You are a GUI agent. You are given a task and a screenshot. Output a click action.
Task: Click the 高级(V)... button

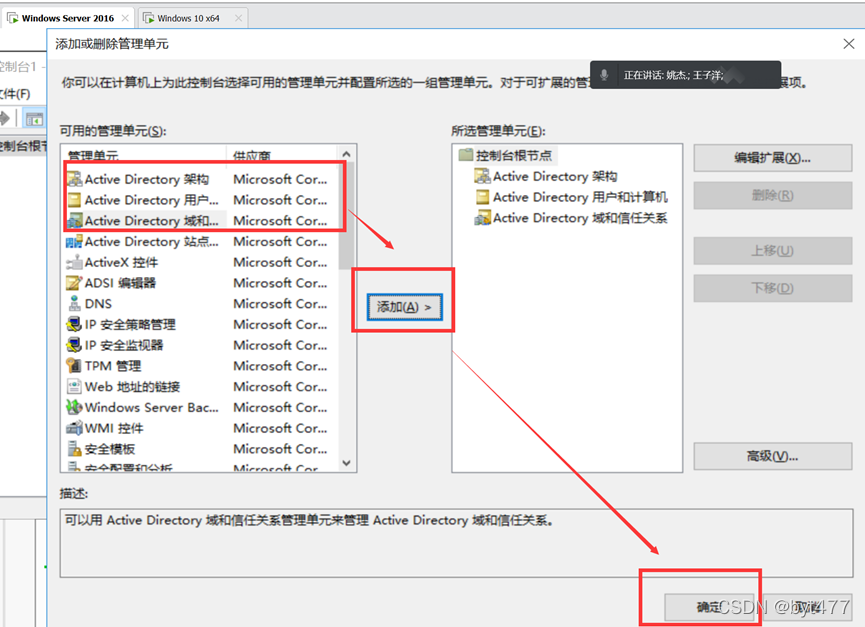pyautogui.click(x=772, y=456)
